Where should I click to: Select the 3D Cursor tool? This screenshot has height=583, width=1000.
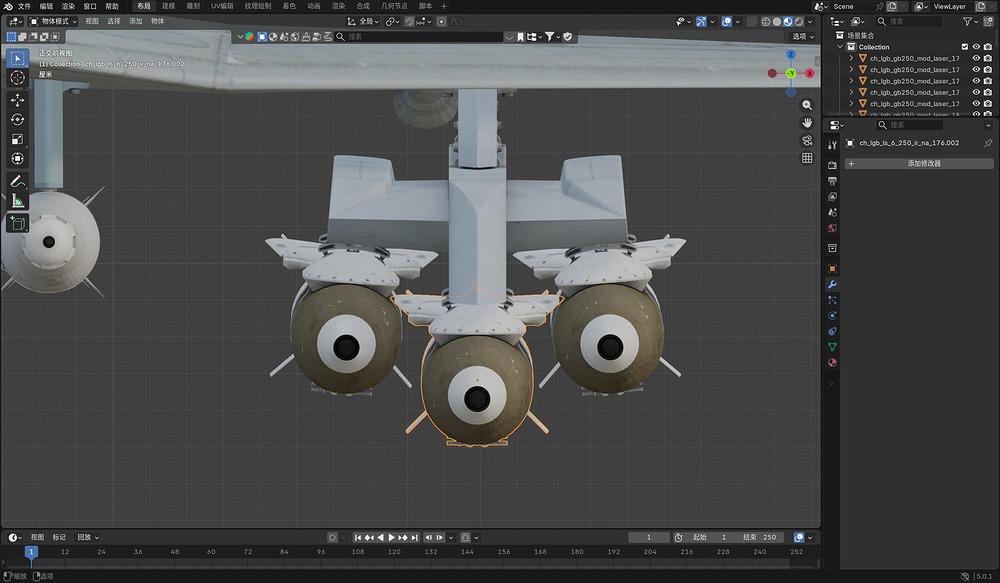click(17, 77)
